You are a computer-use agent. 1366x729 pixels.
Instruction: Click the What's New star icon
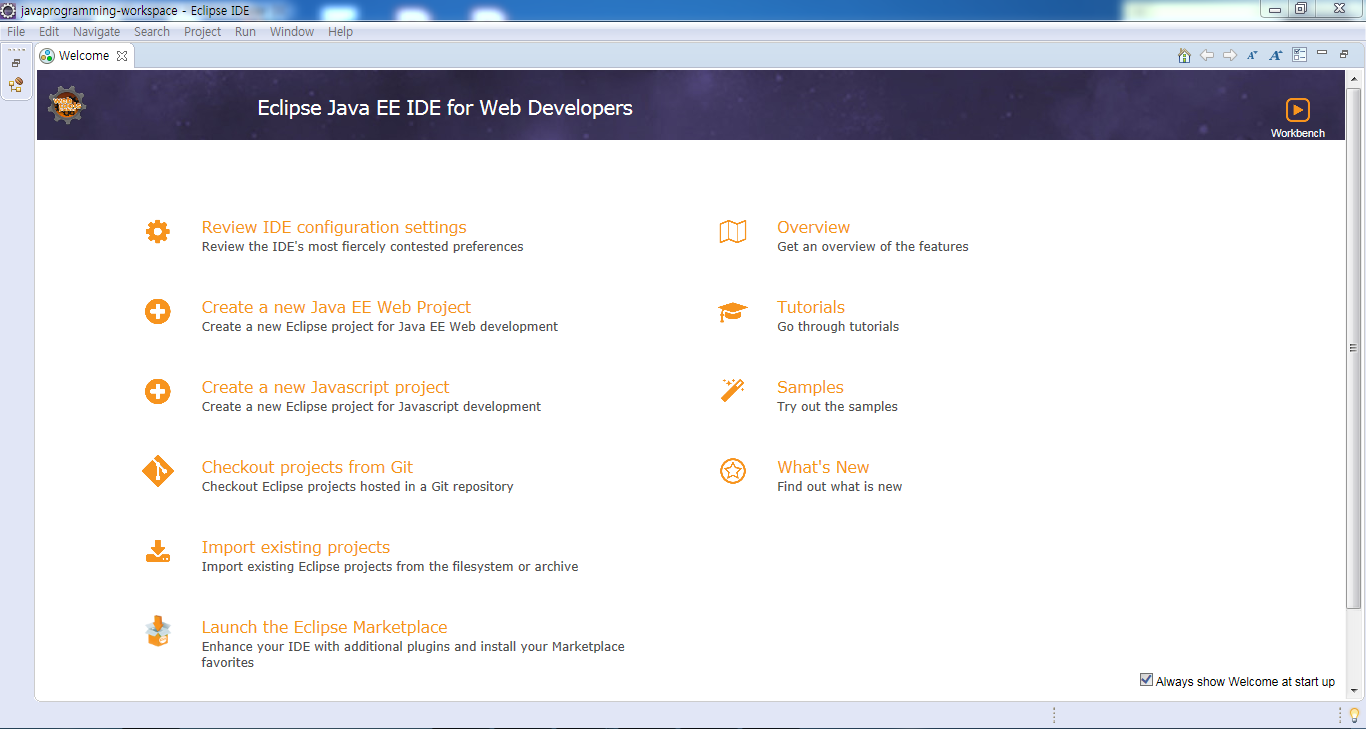point(733,471)
